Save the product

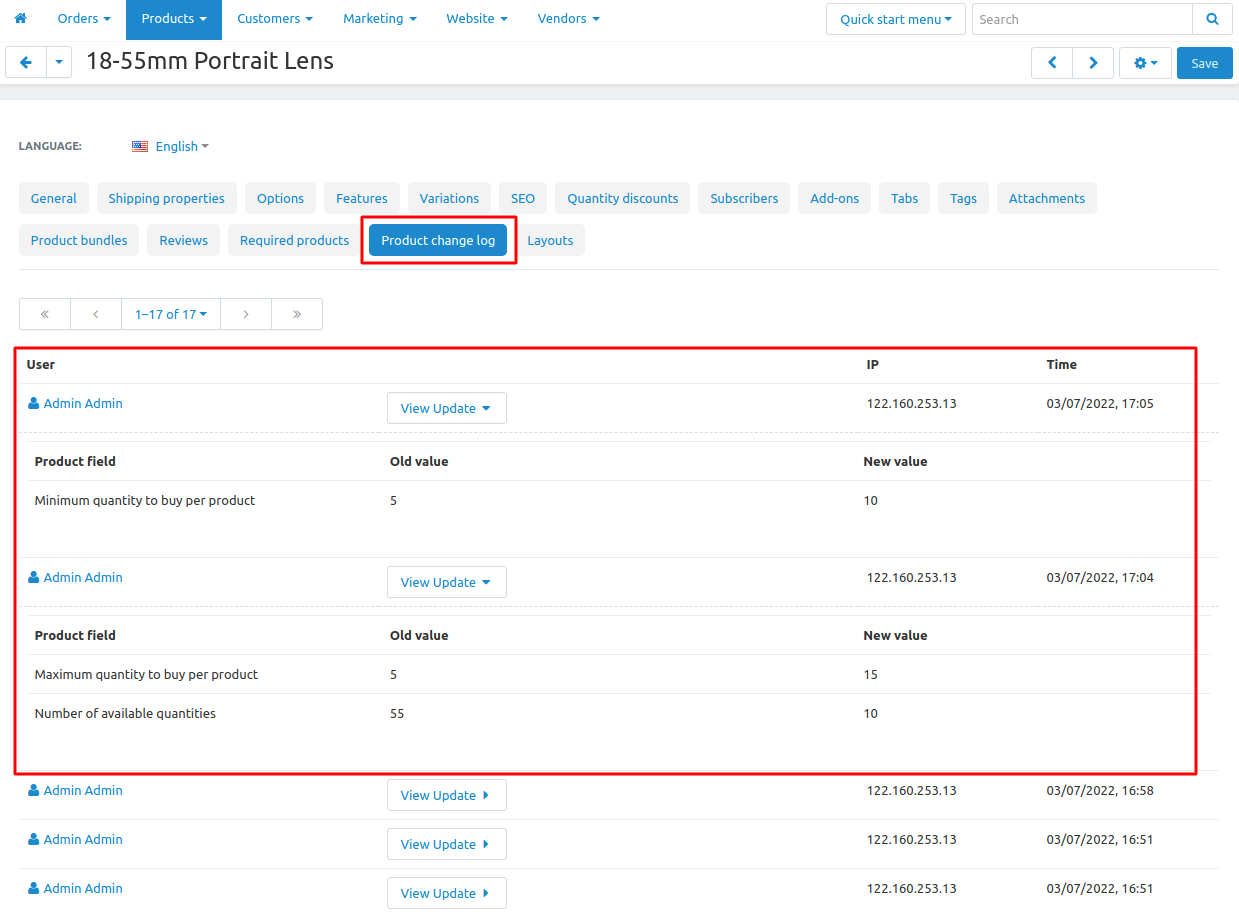tap(1205, 63)
